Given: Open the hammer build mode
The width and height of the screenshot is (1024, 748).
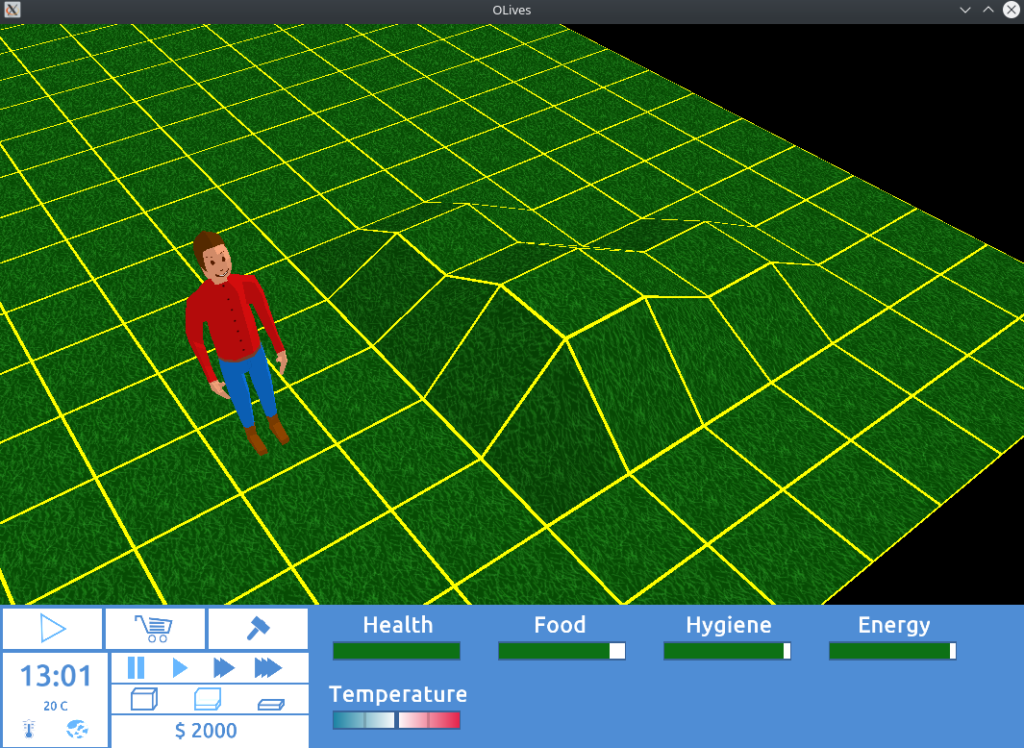Looking at the screenshot, I should (258, 628).
